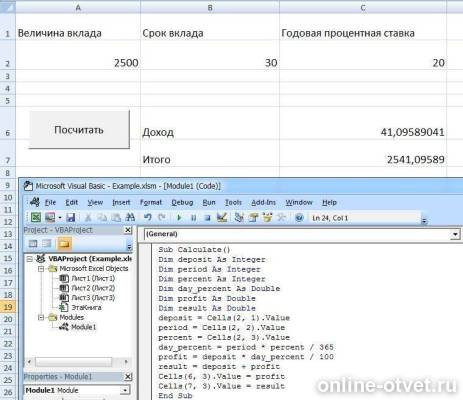463x400 pixels.
Task: Open the Insert object dropdown arrow
Action: (x=60, y=218)
